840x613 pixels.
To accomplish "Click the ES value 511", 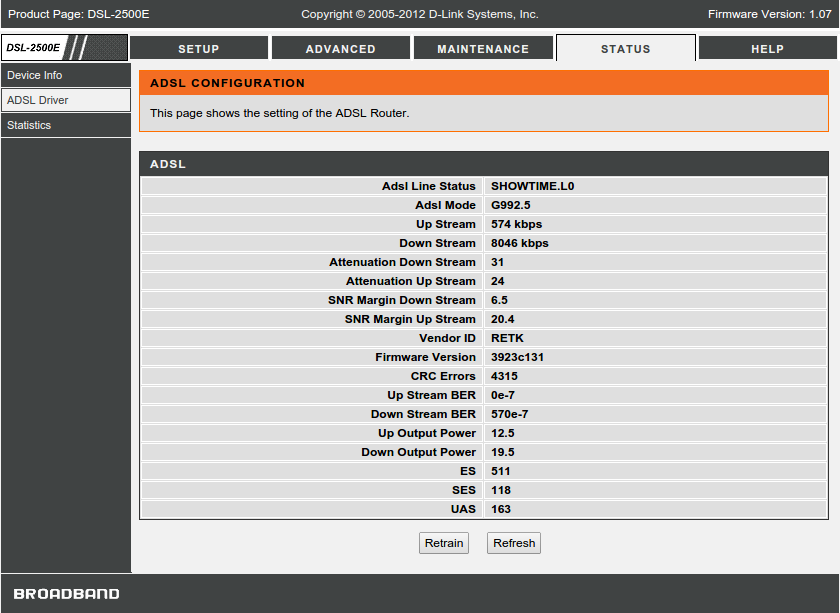I will 500,471.
